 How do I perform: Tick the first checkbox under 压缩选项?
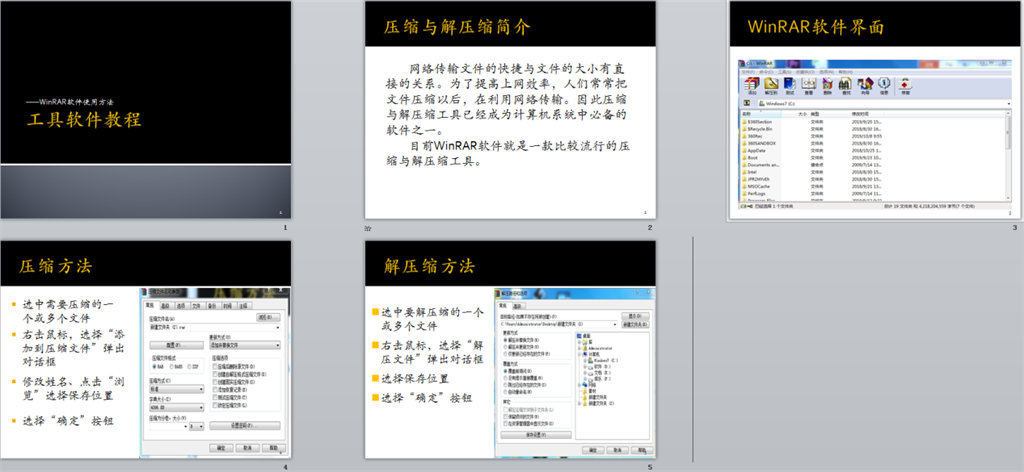tap(216, 367)
